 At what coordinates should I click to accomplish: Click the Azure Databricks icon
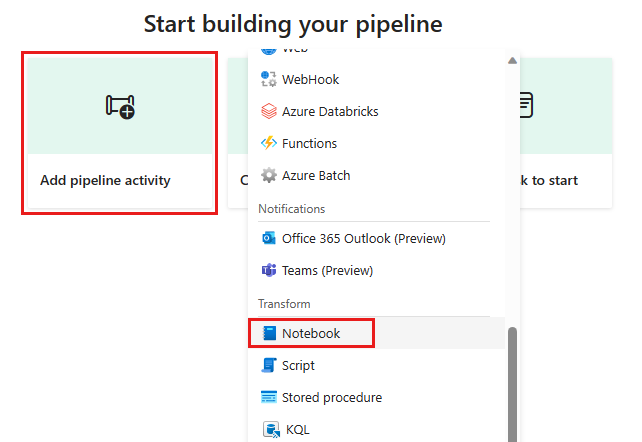pyautogui.click(x=268, y=111)
